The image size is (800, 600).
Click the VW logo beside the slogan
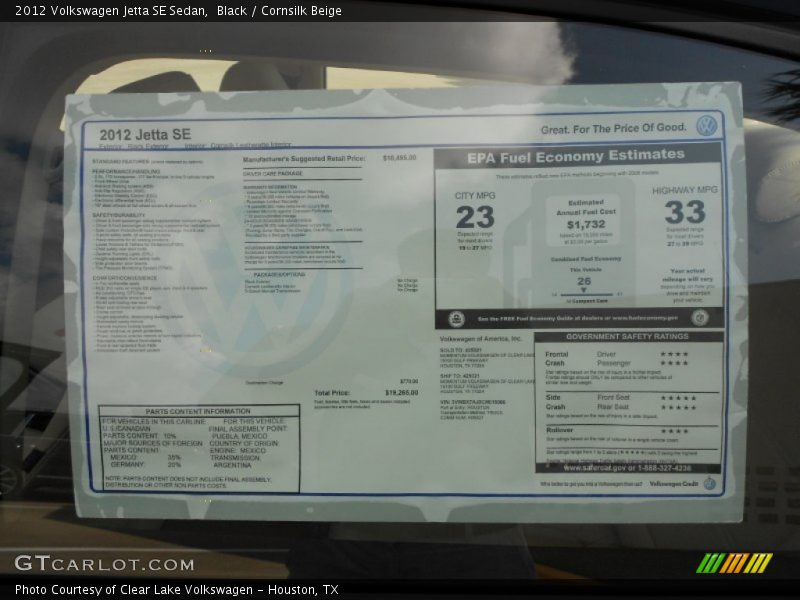point(707,126)
